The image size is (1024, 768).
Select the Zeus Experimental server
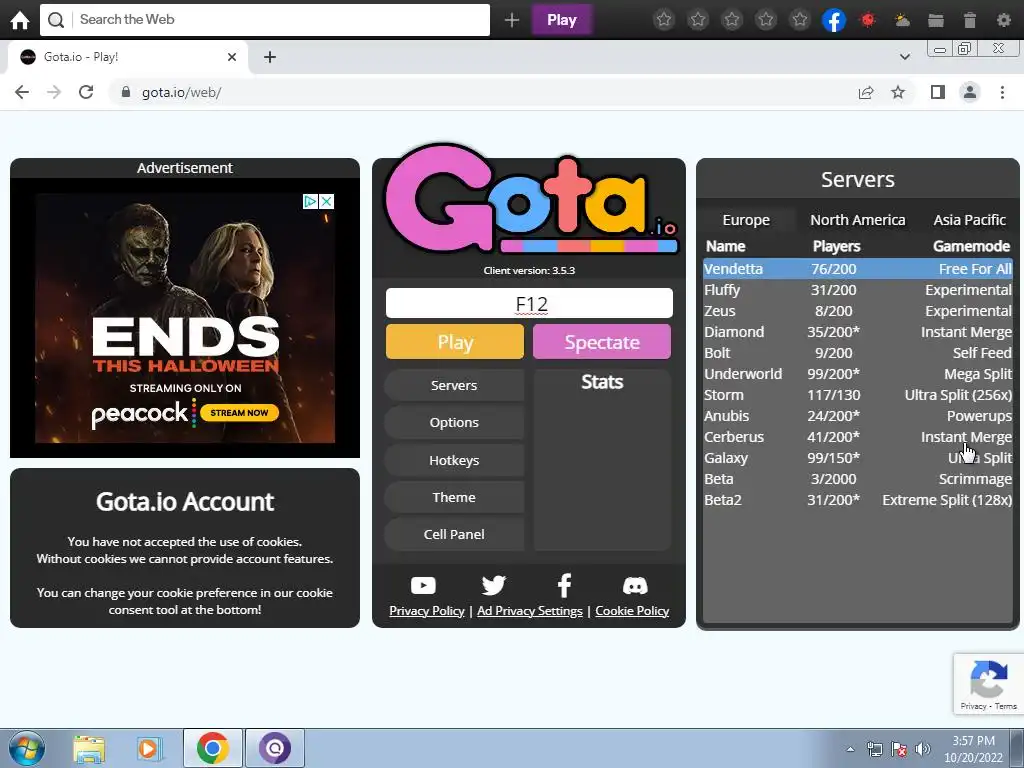point(857,311)
